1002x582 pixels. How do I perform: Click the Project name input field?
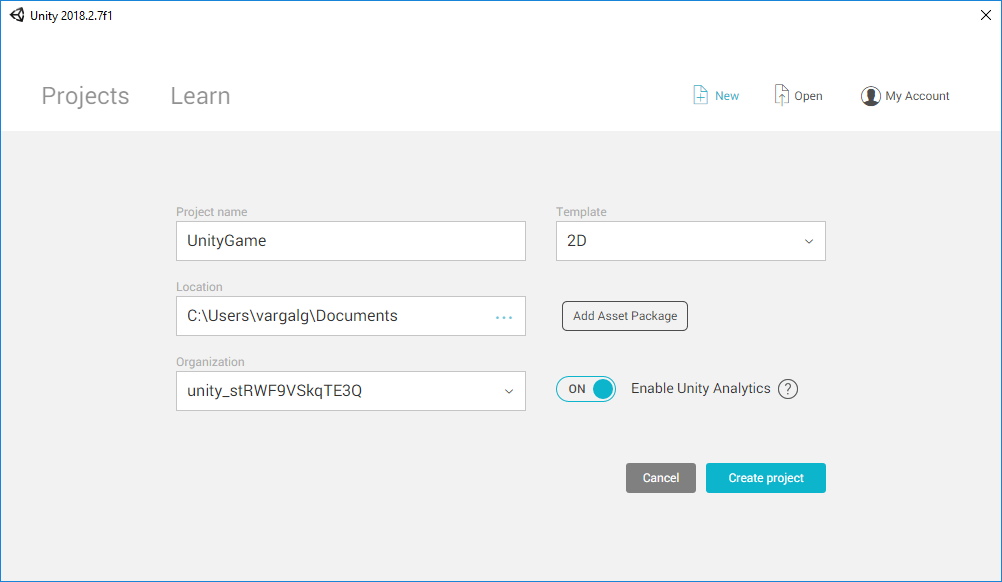click(351, 241)
